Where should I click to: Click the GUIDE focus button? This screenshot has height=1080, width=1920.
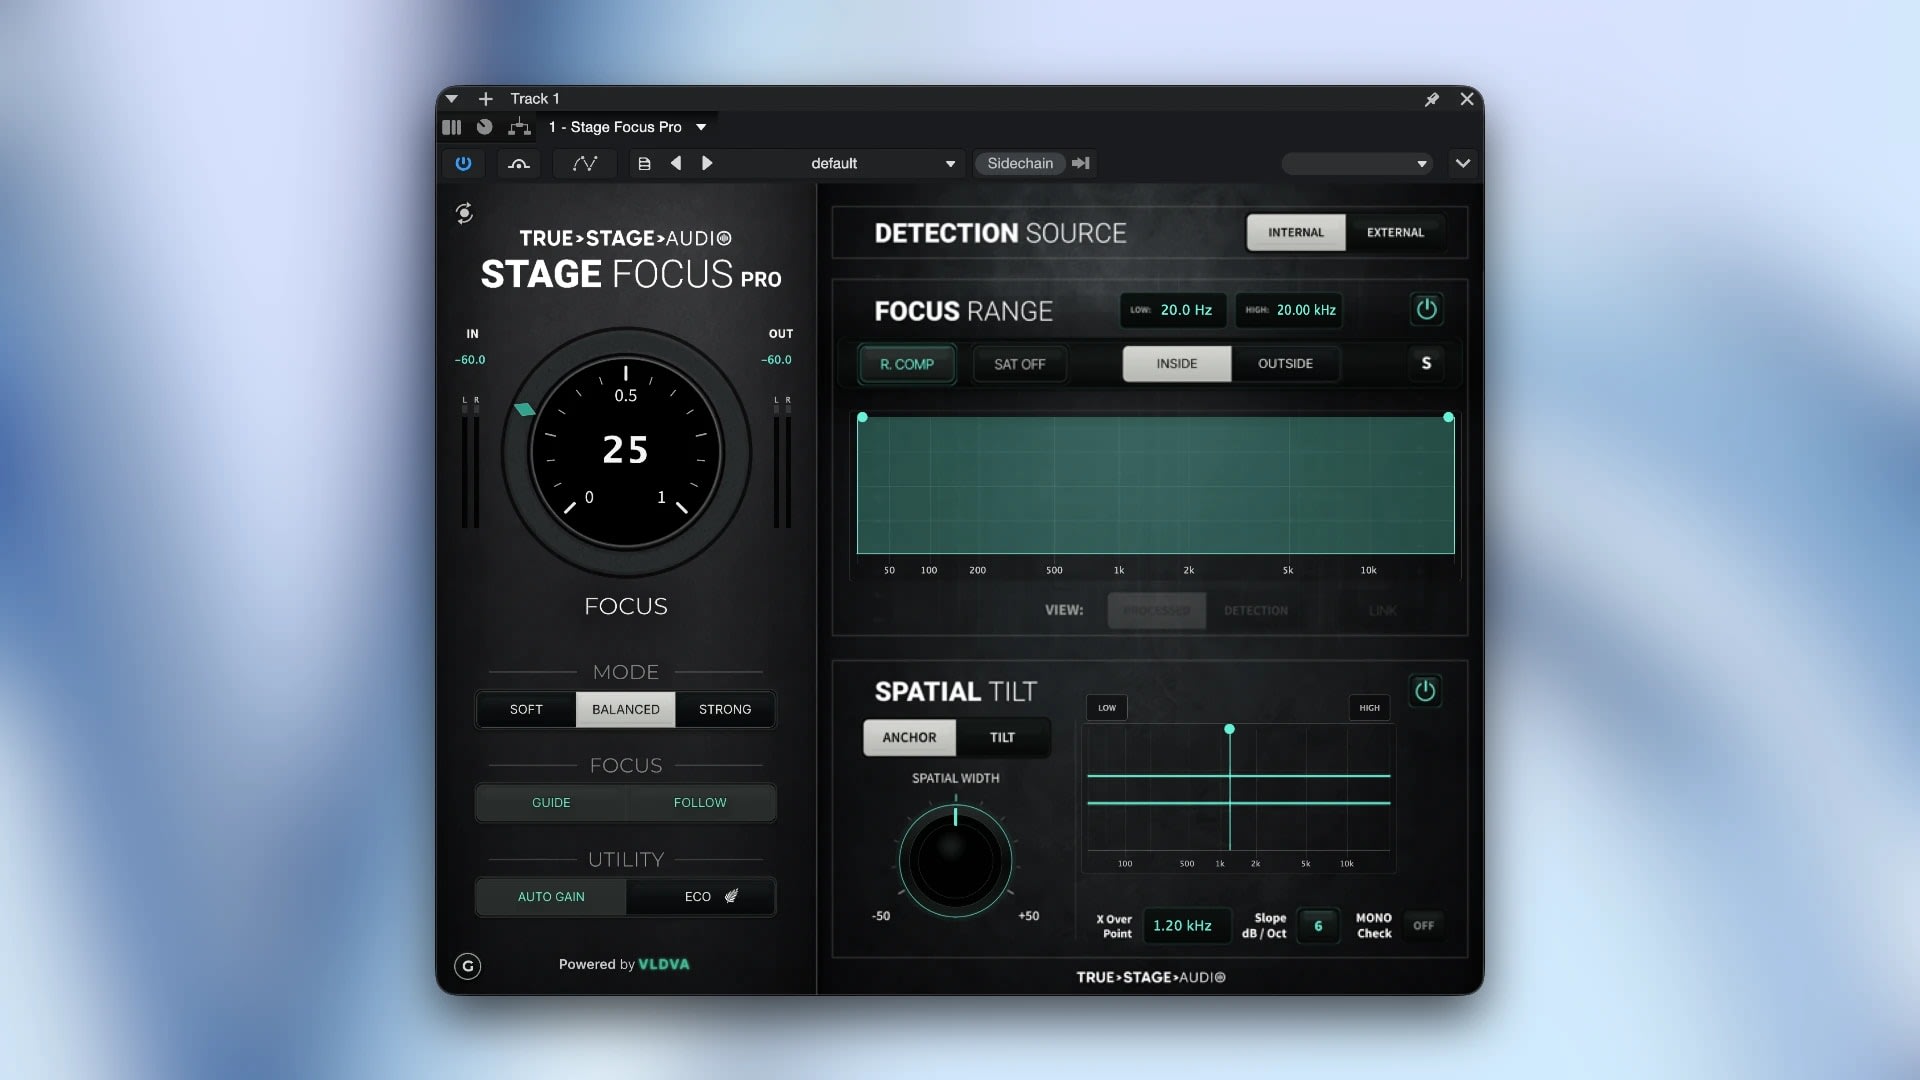[551, 803]
